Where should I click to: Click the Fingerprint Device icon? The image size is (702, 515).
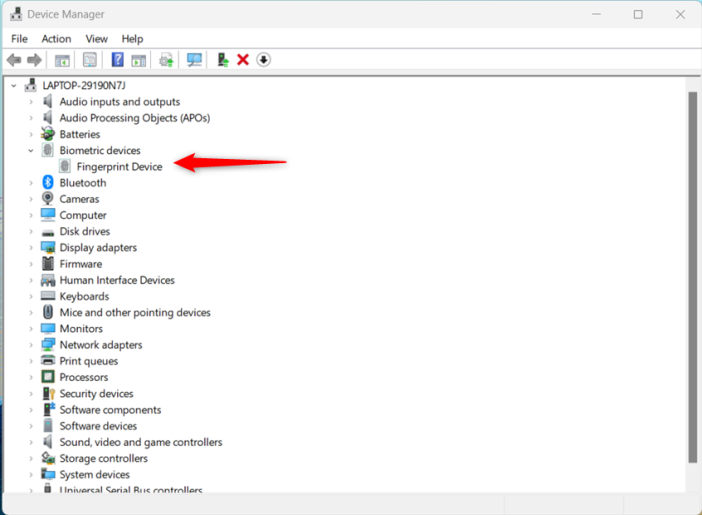(x=65, y=166)
